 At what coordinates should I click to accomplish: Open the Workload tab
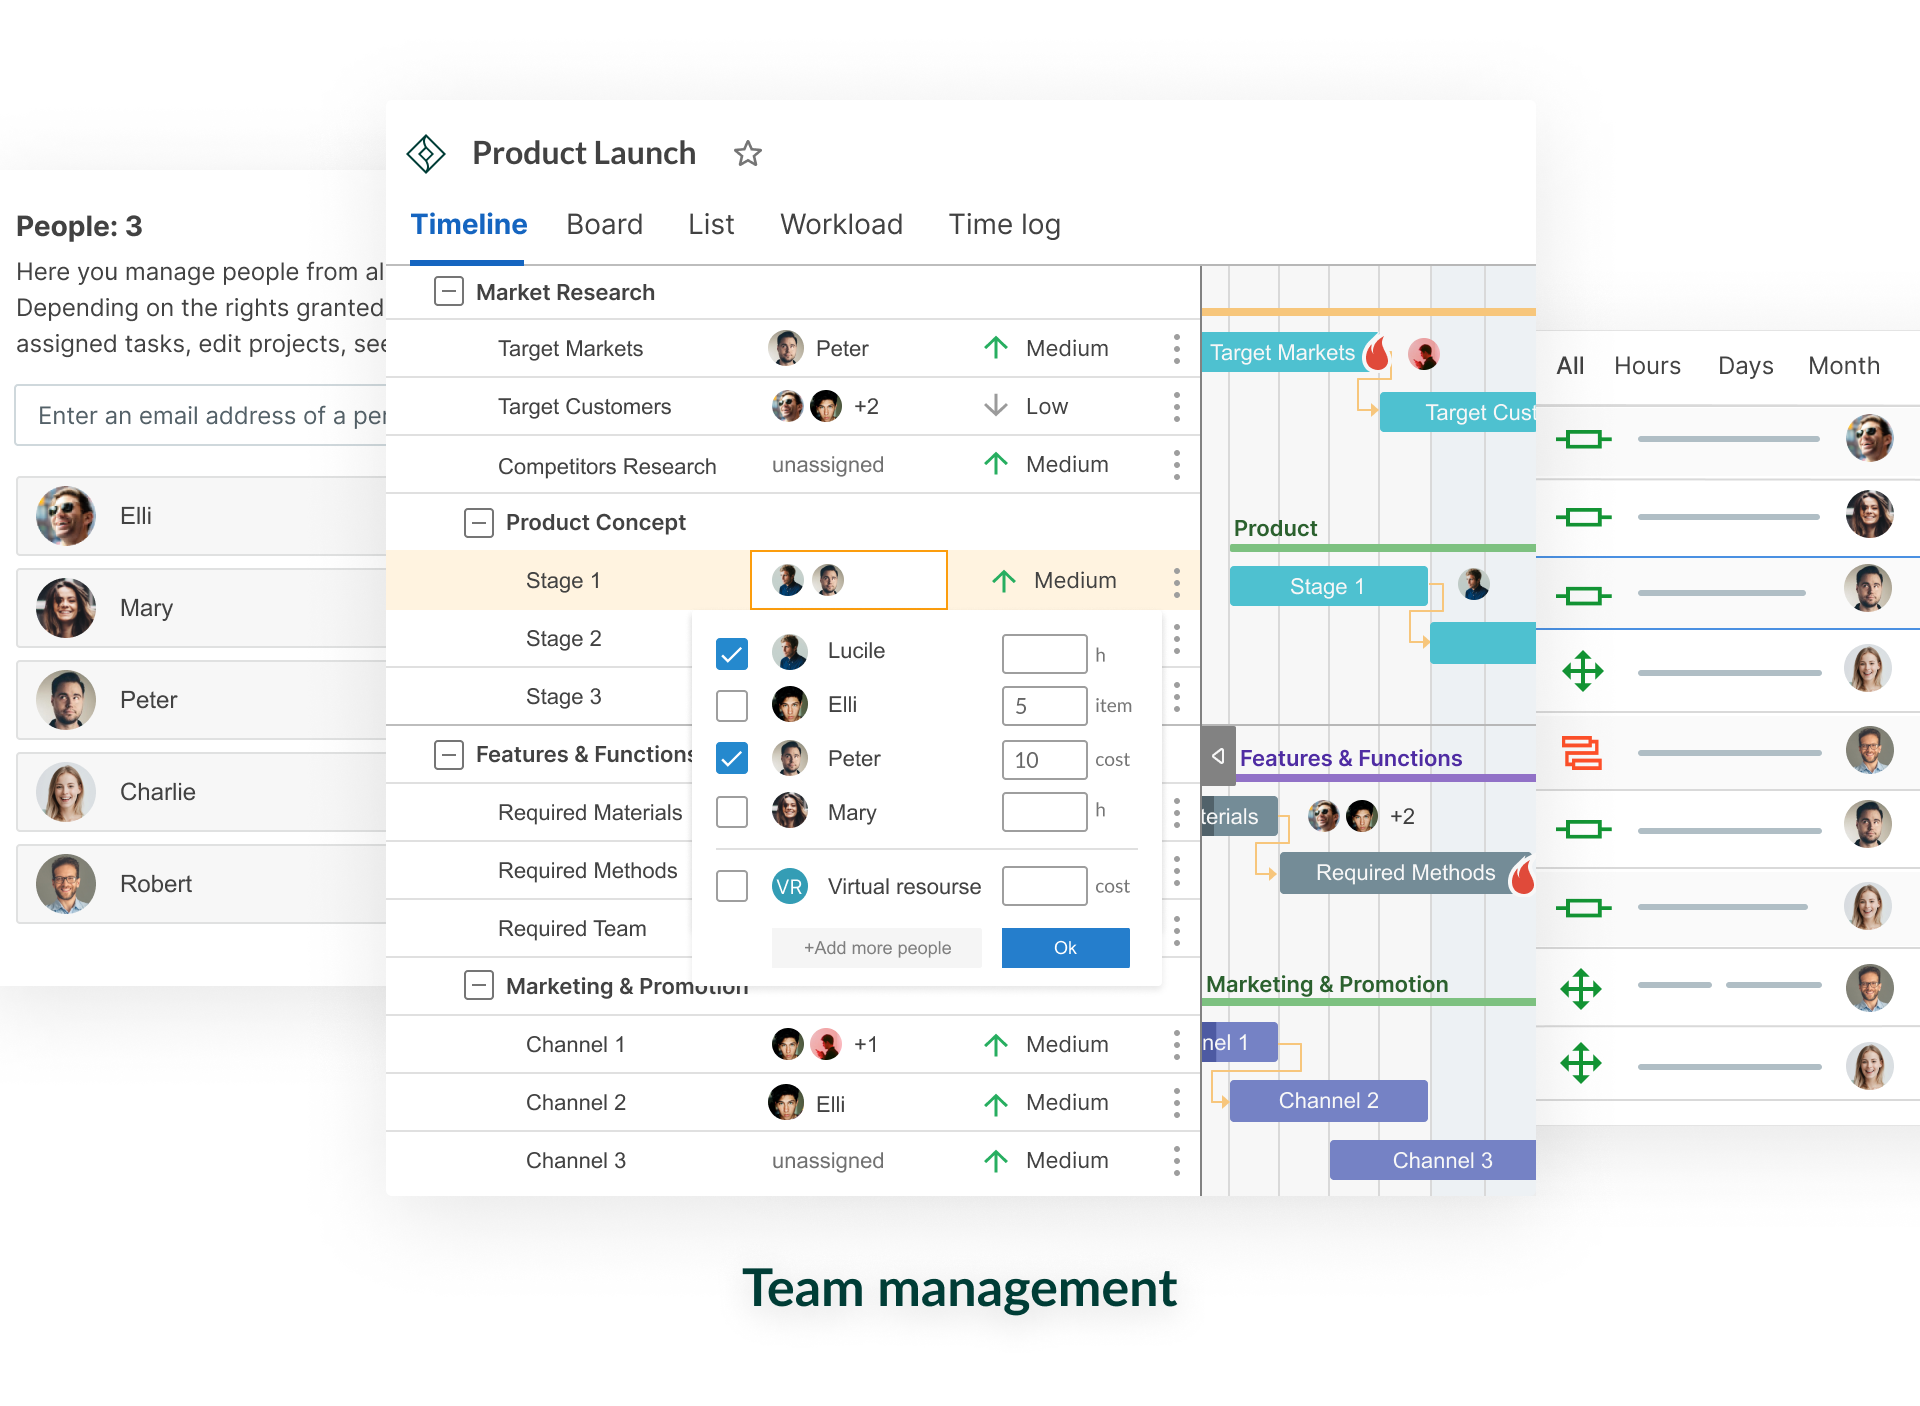pyautogui.click(x=841, y=224)
